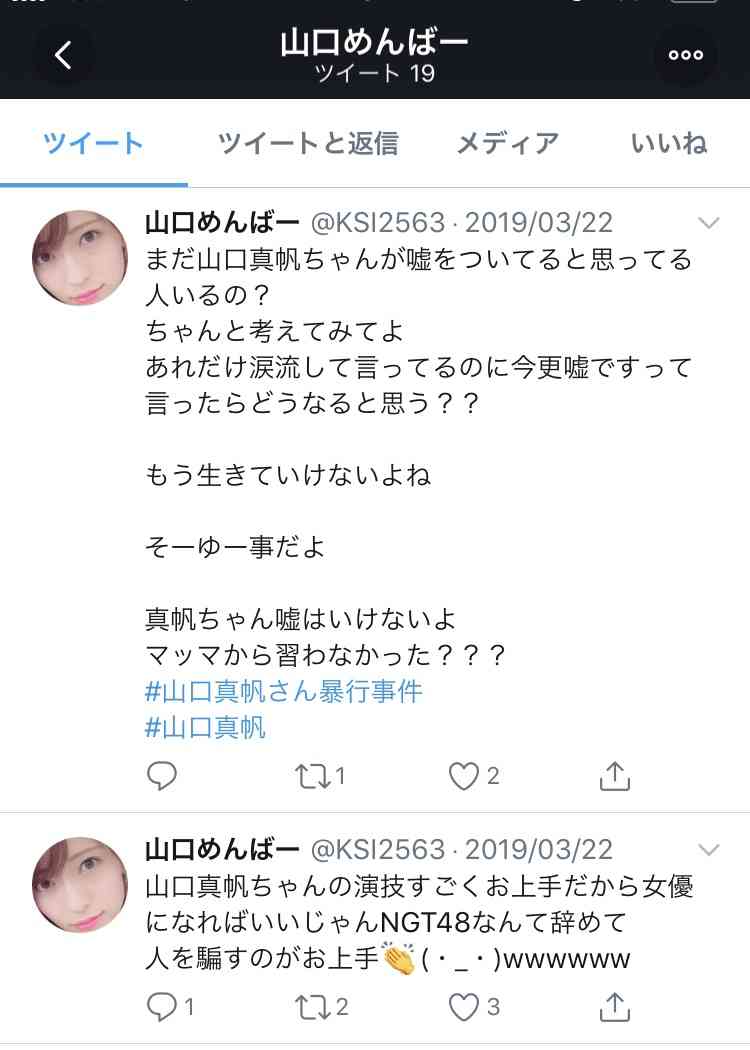Open hashtag #山口真帆さん暴行事件

(x=284, y=690)
